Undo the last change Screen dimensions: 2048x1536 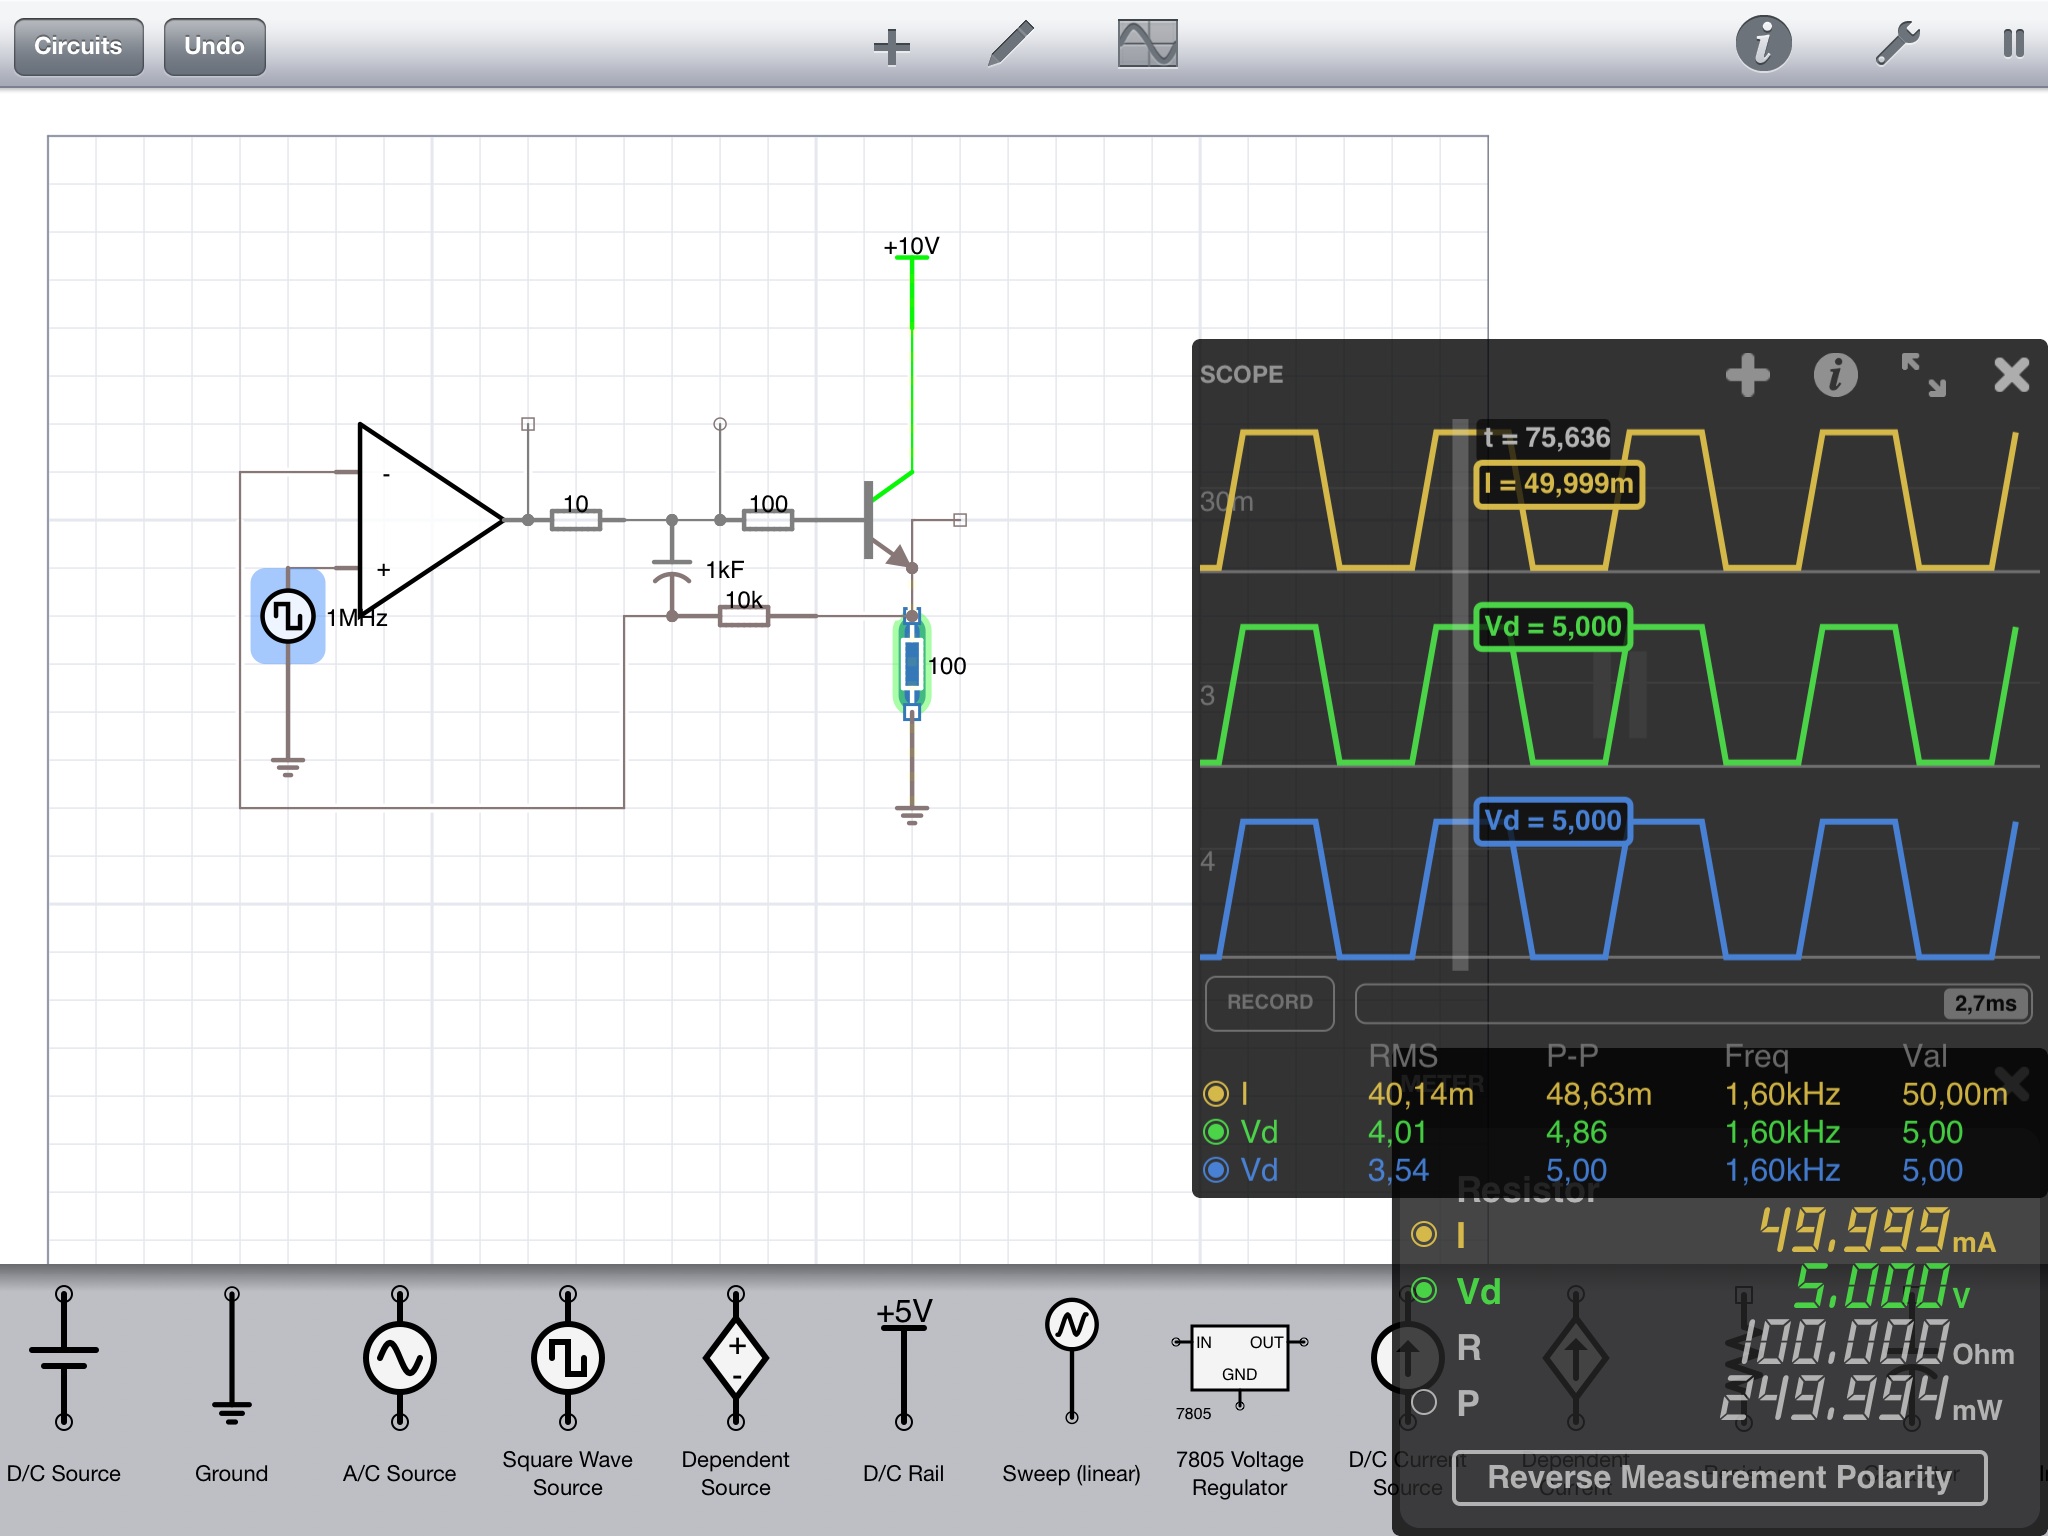(214, 47)
